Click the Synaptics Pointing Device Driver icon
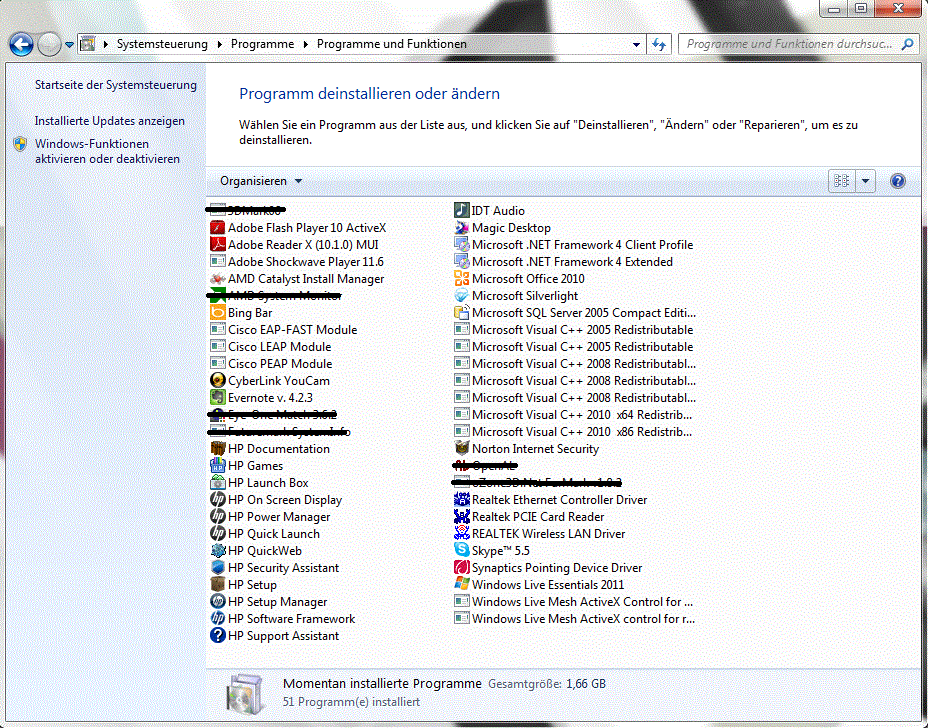928x728 pixels. (462, 568)
